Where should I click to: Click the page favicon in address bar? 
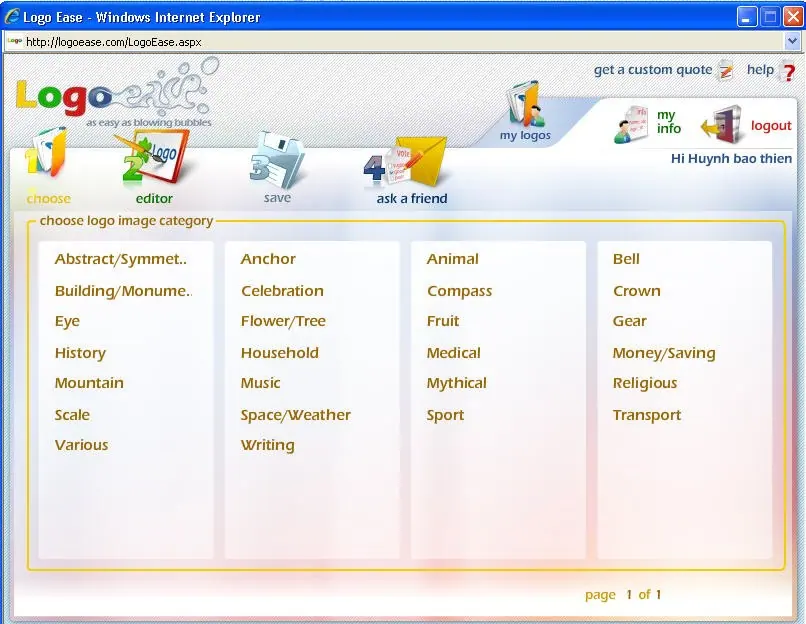tap(14, 41)
